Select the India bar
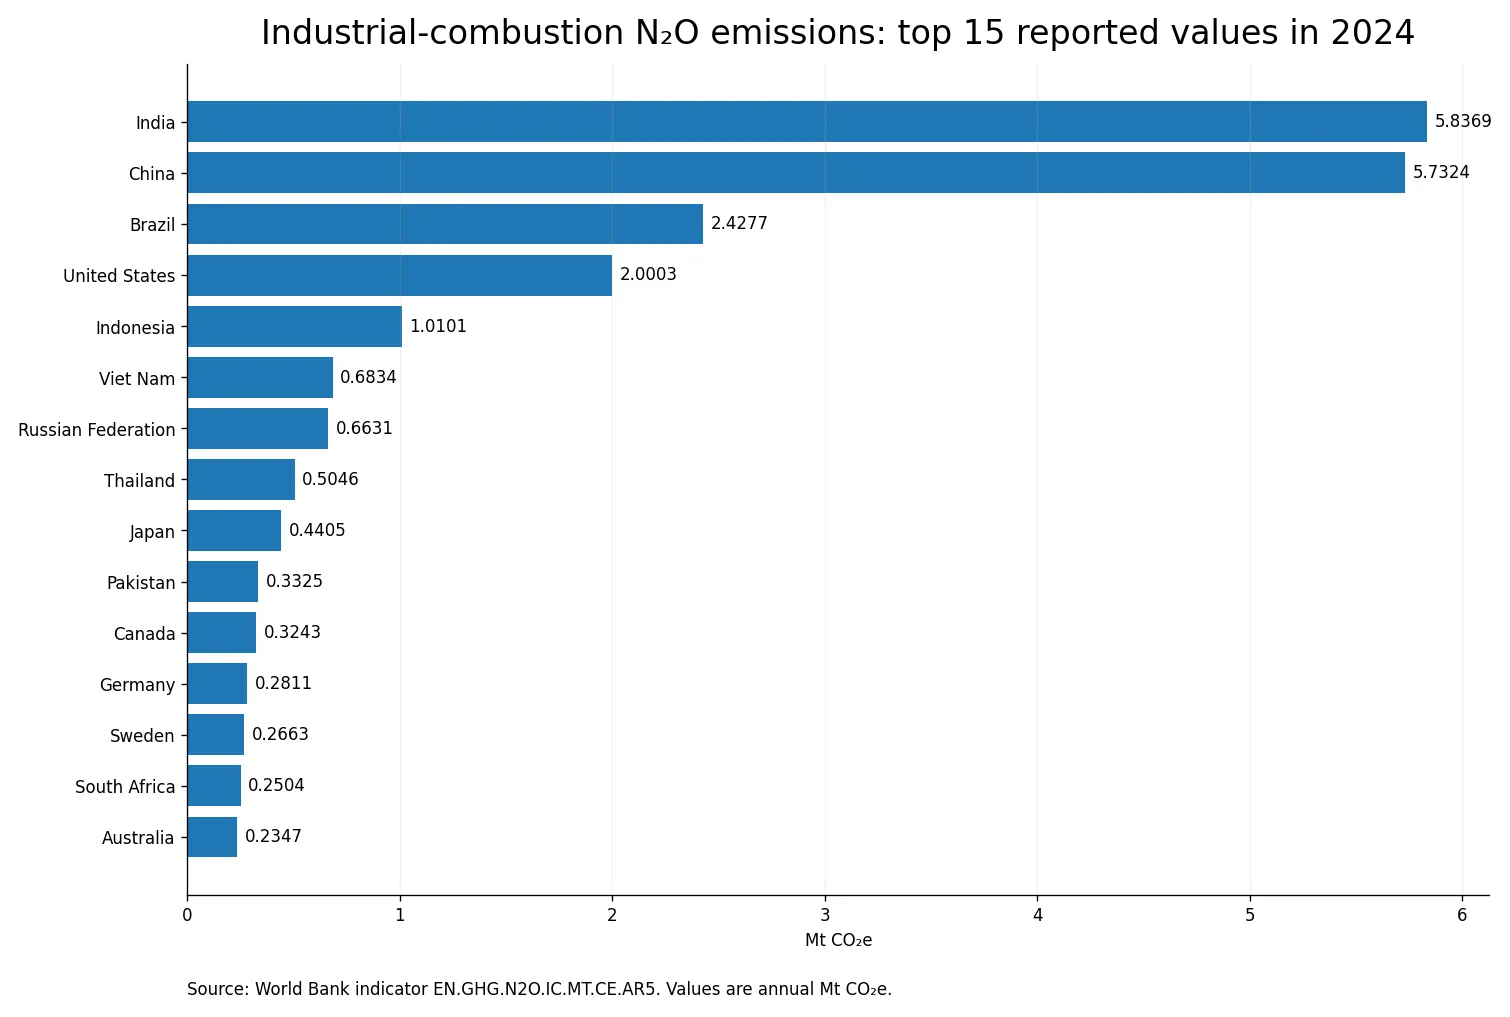 807,122
